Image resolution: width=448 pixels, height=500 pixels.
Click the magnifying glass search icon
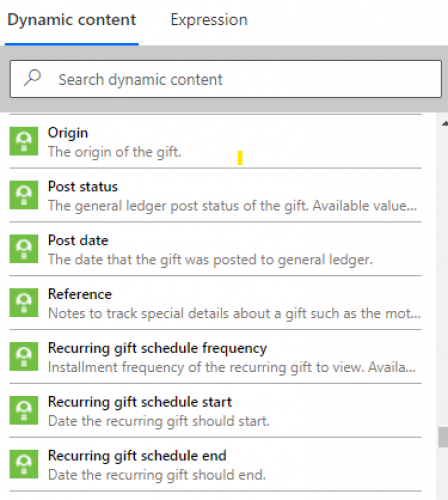pyautogui.click(x=32, y=78)
